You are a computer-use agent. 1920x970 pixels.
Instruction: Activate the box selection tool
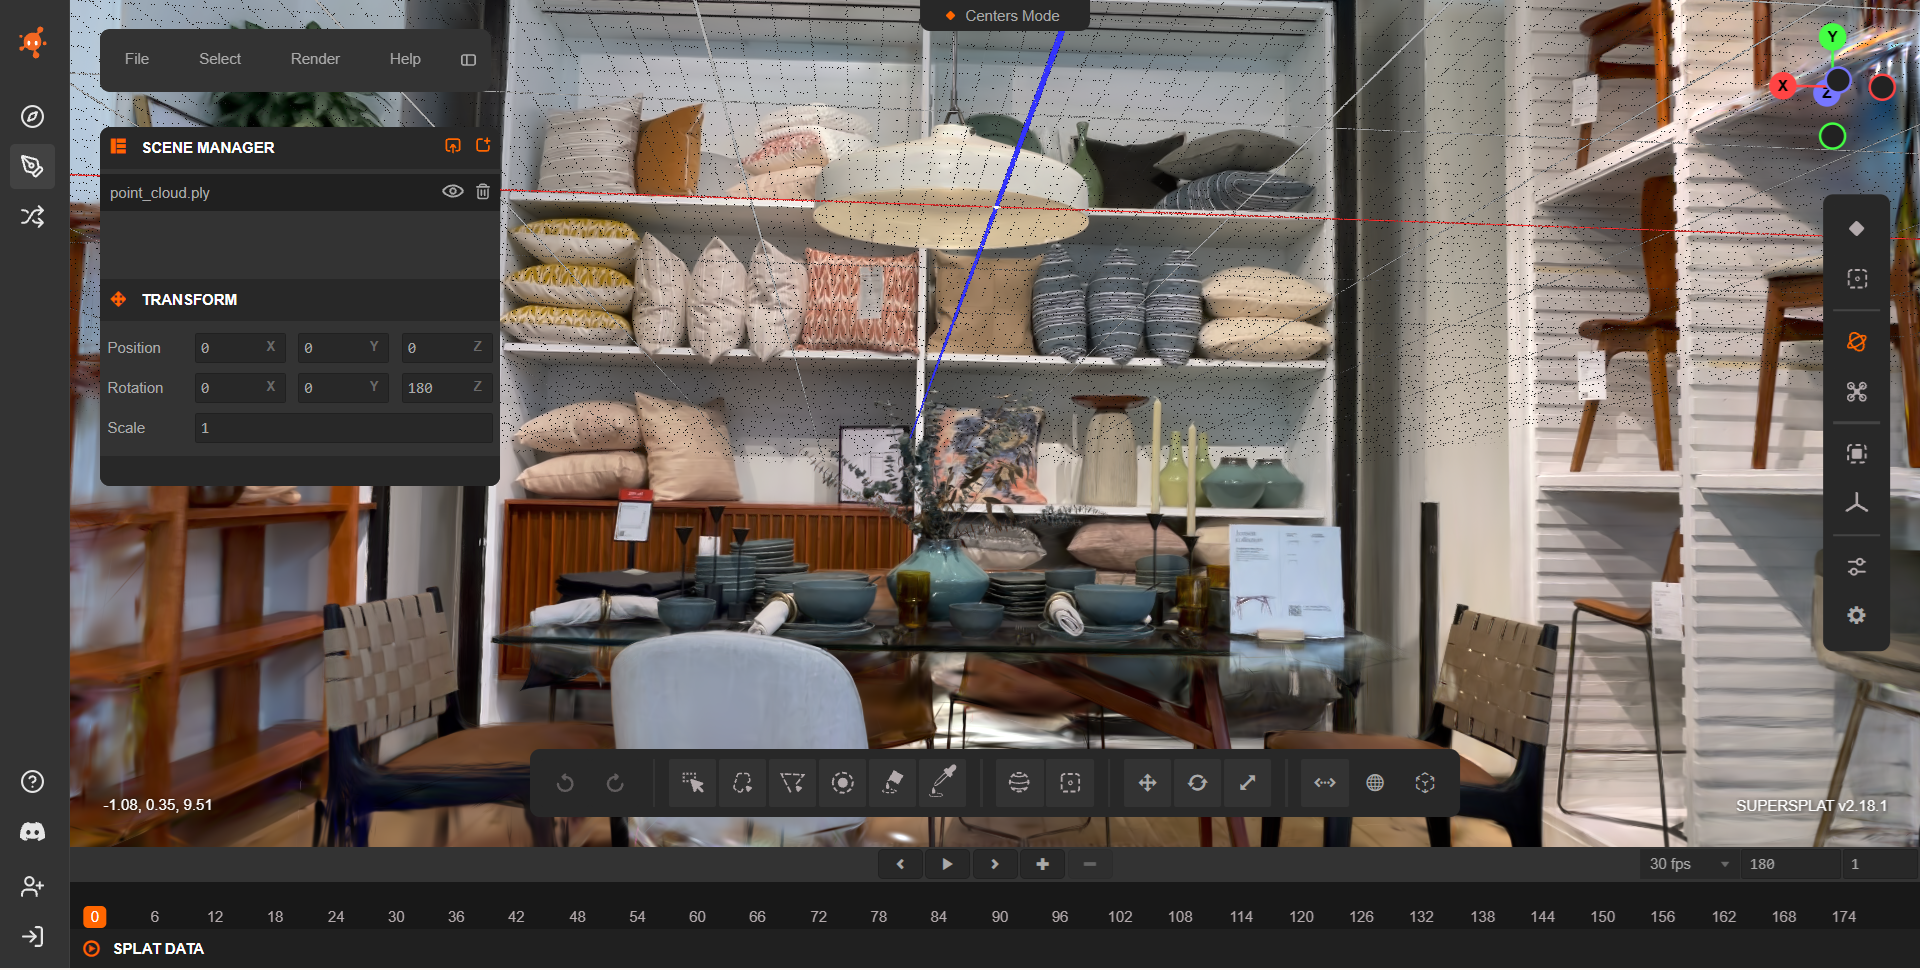pyautogui.click(x=1070, y=783)
